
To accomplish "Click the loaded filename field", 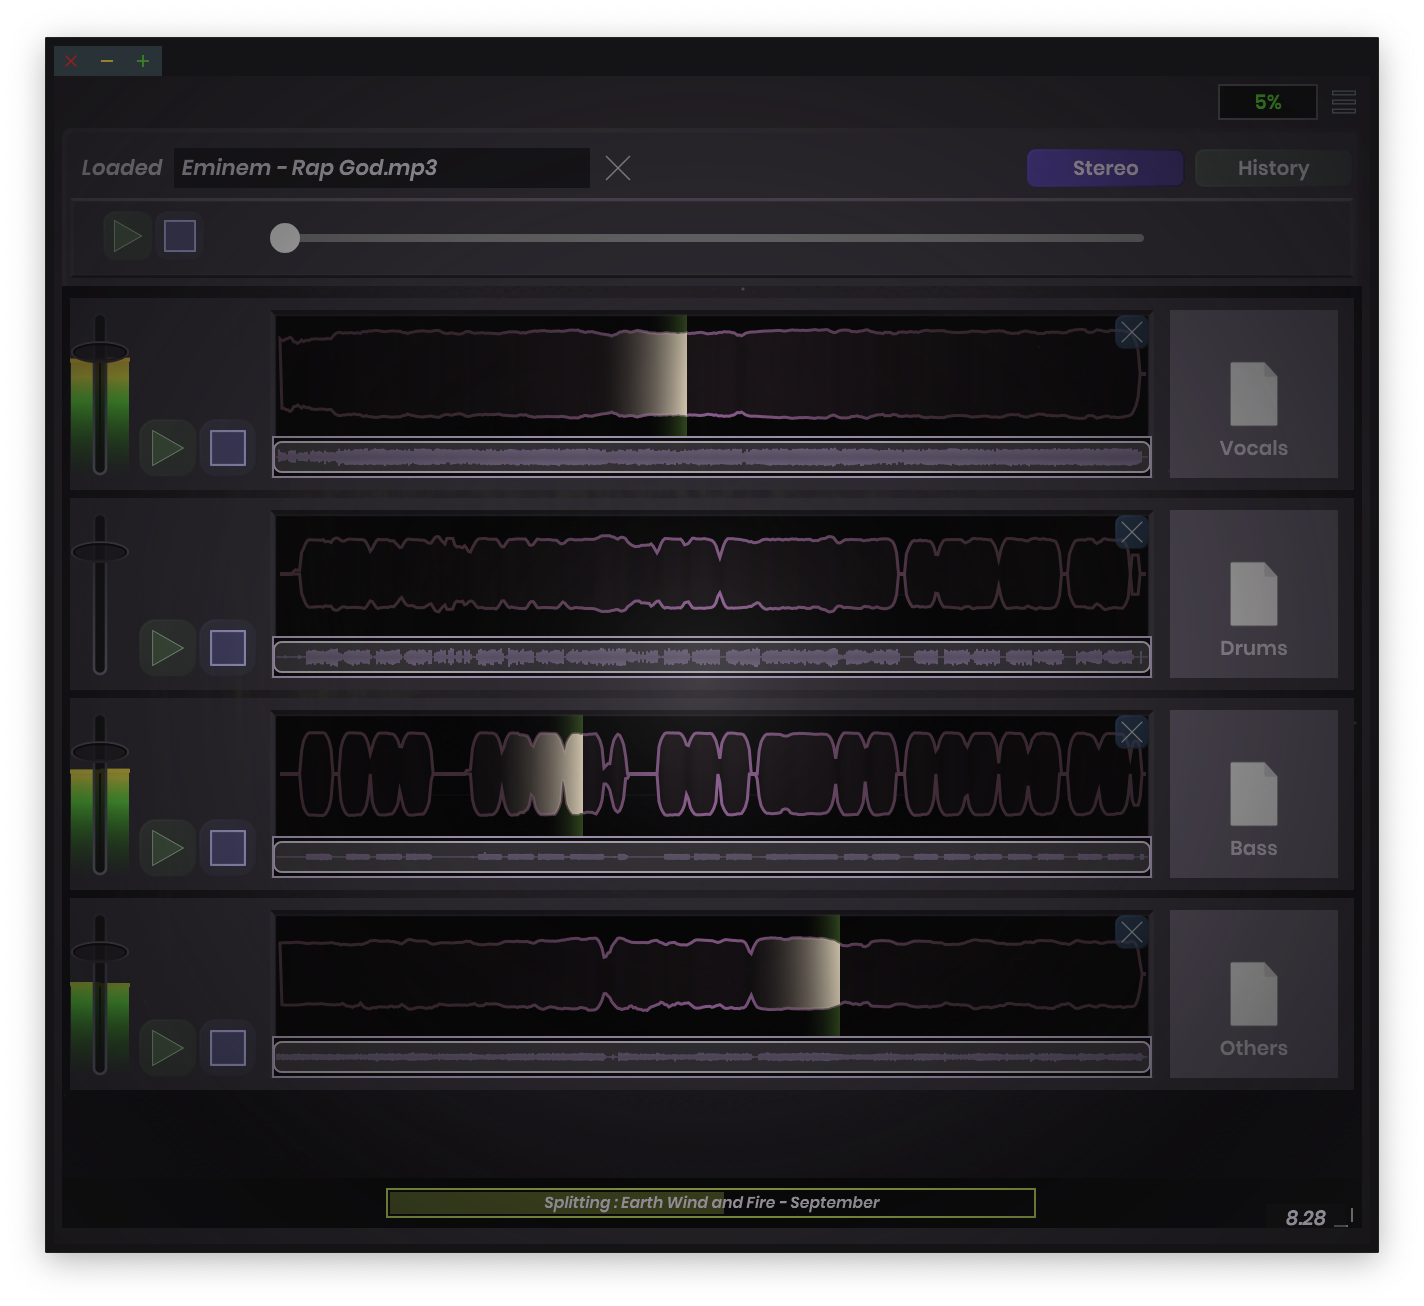I will tap(381, 168).
